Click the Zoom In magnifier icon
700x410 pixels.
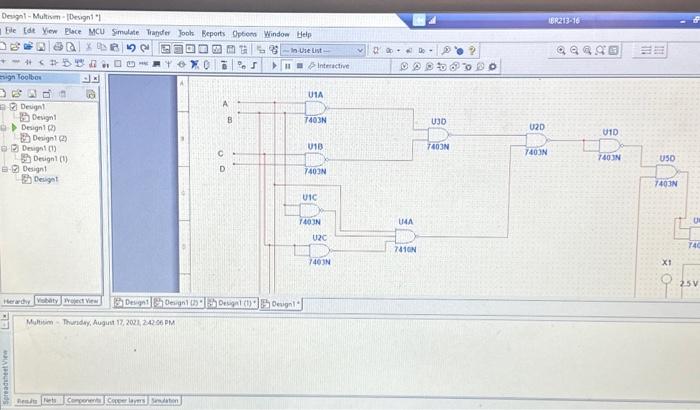pos(561,50)
